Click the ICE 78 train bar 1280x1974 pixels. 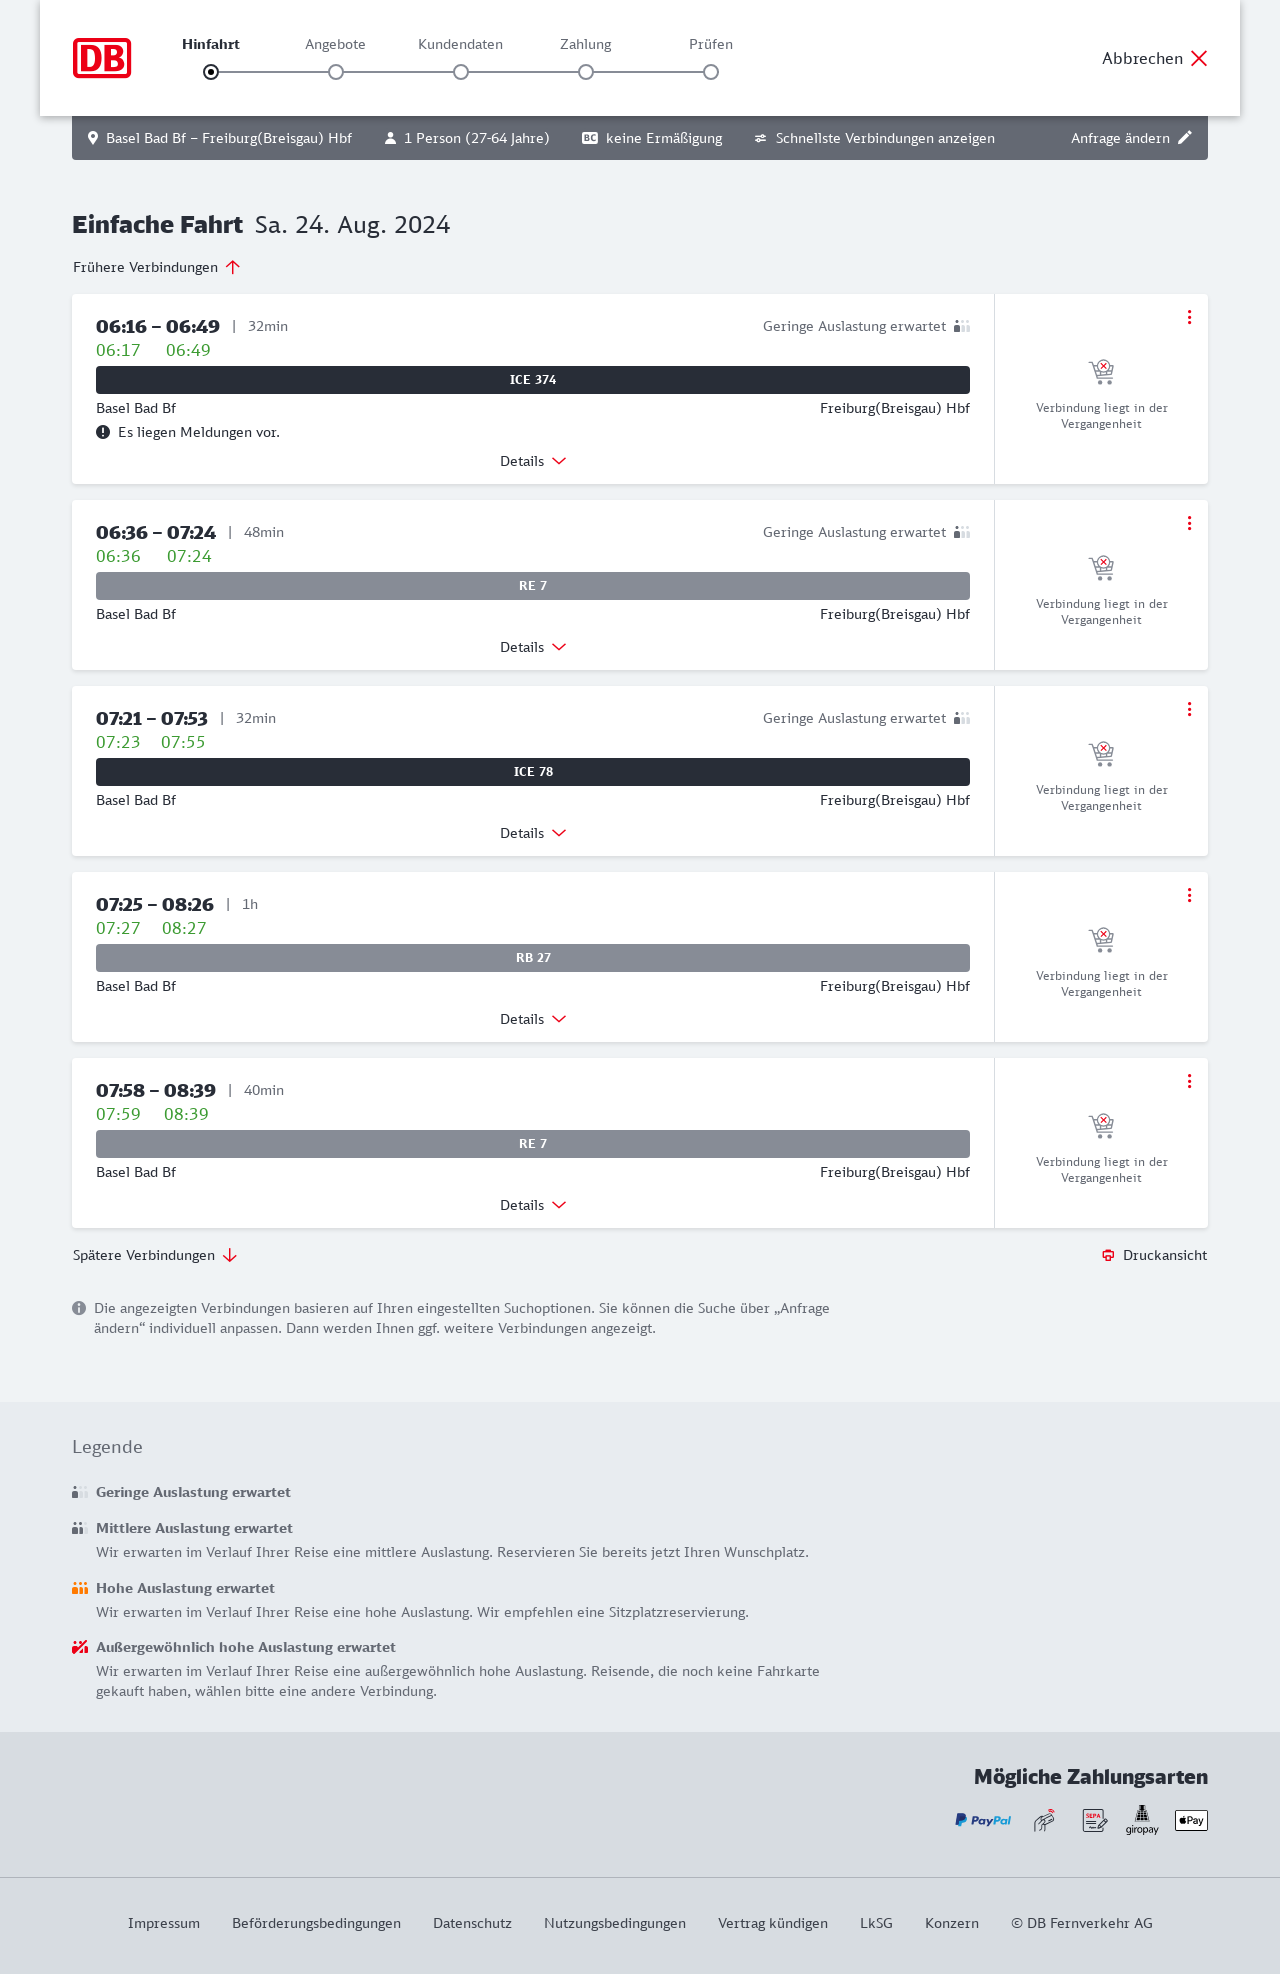(533, 772)
